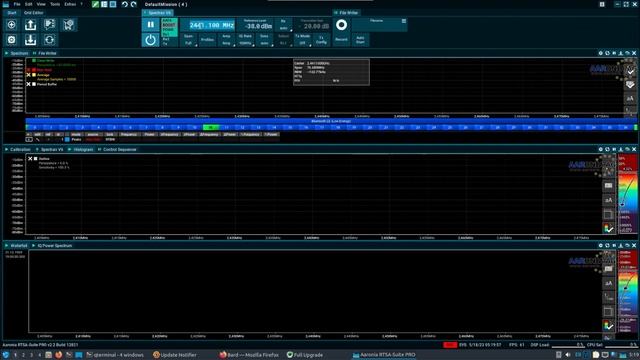Image resolution: width=640 pixels, height=360 pixels.
Task: Click the export upload arrow icon
Action: click(30, 25)
